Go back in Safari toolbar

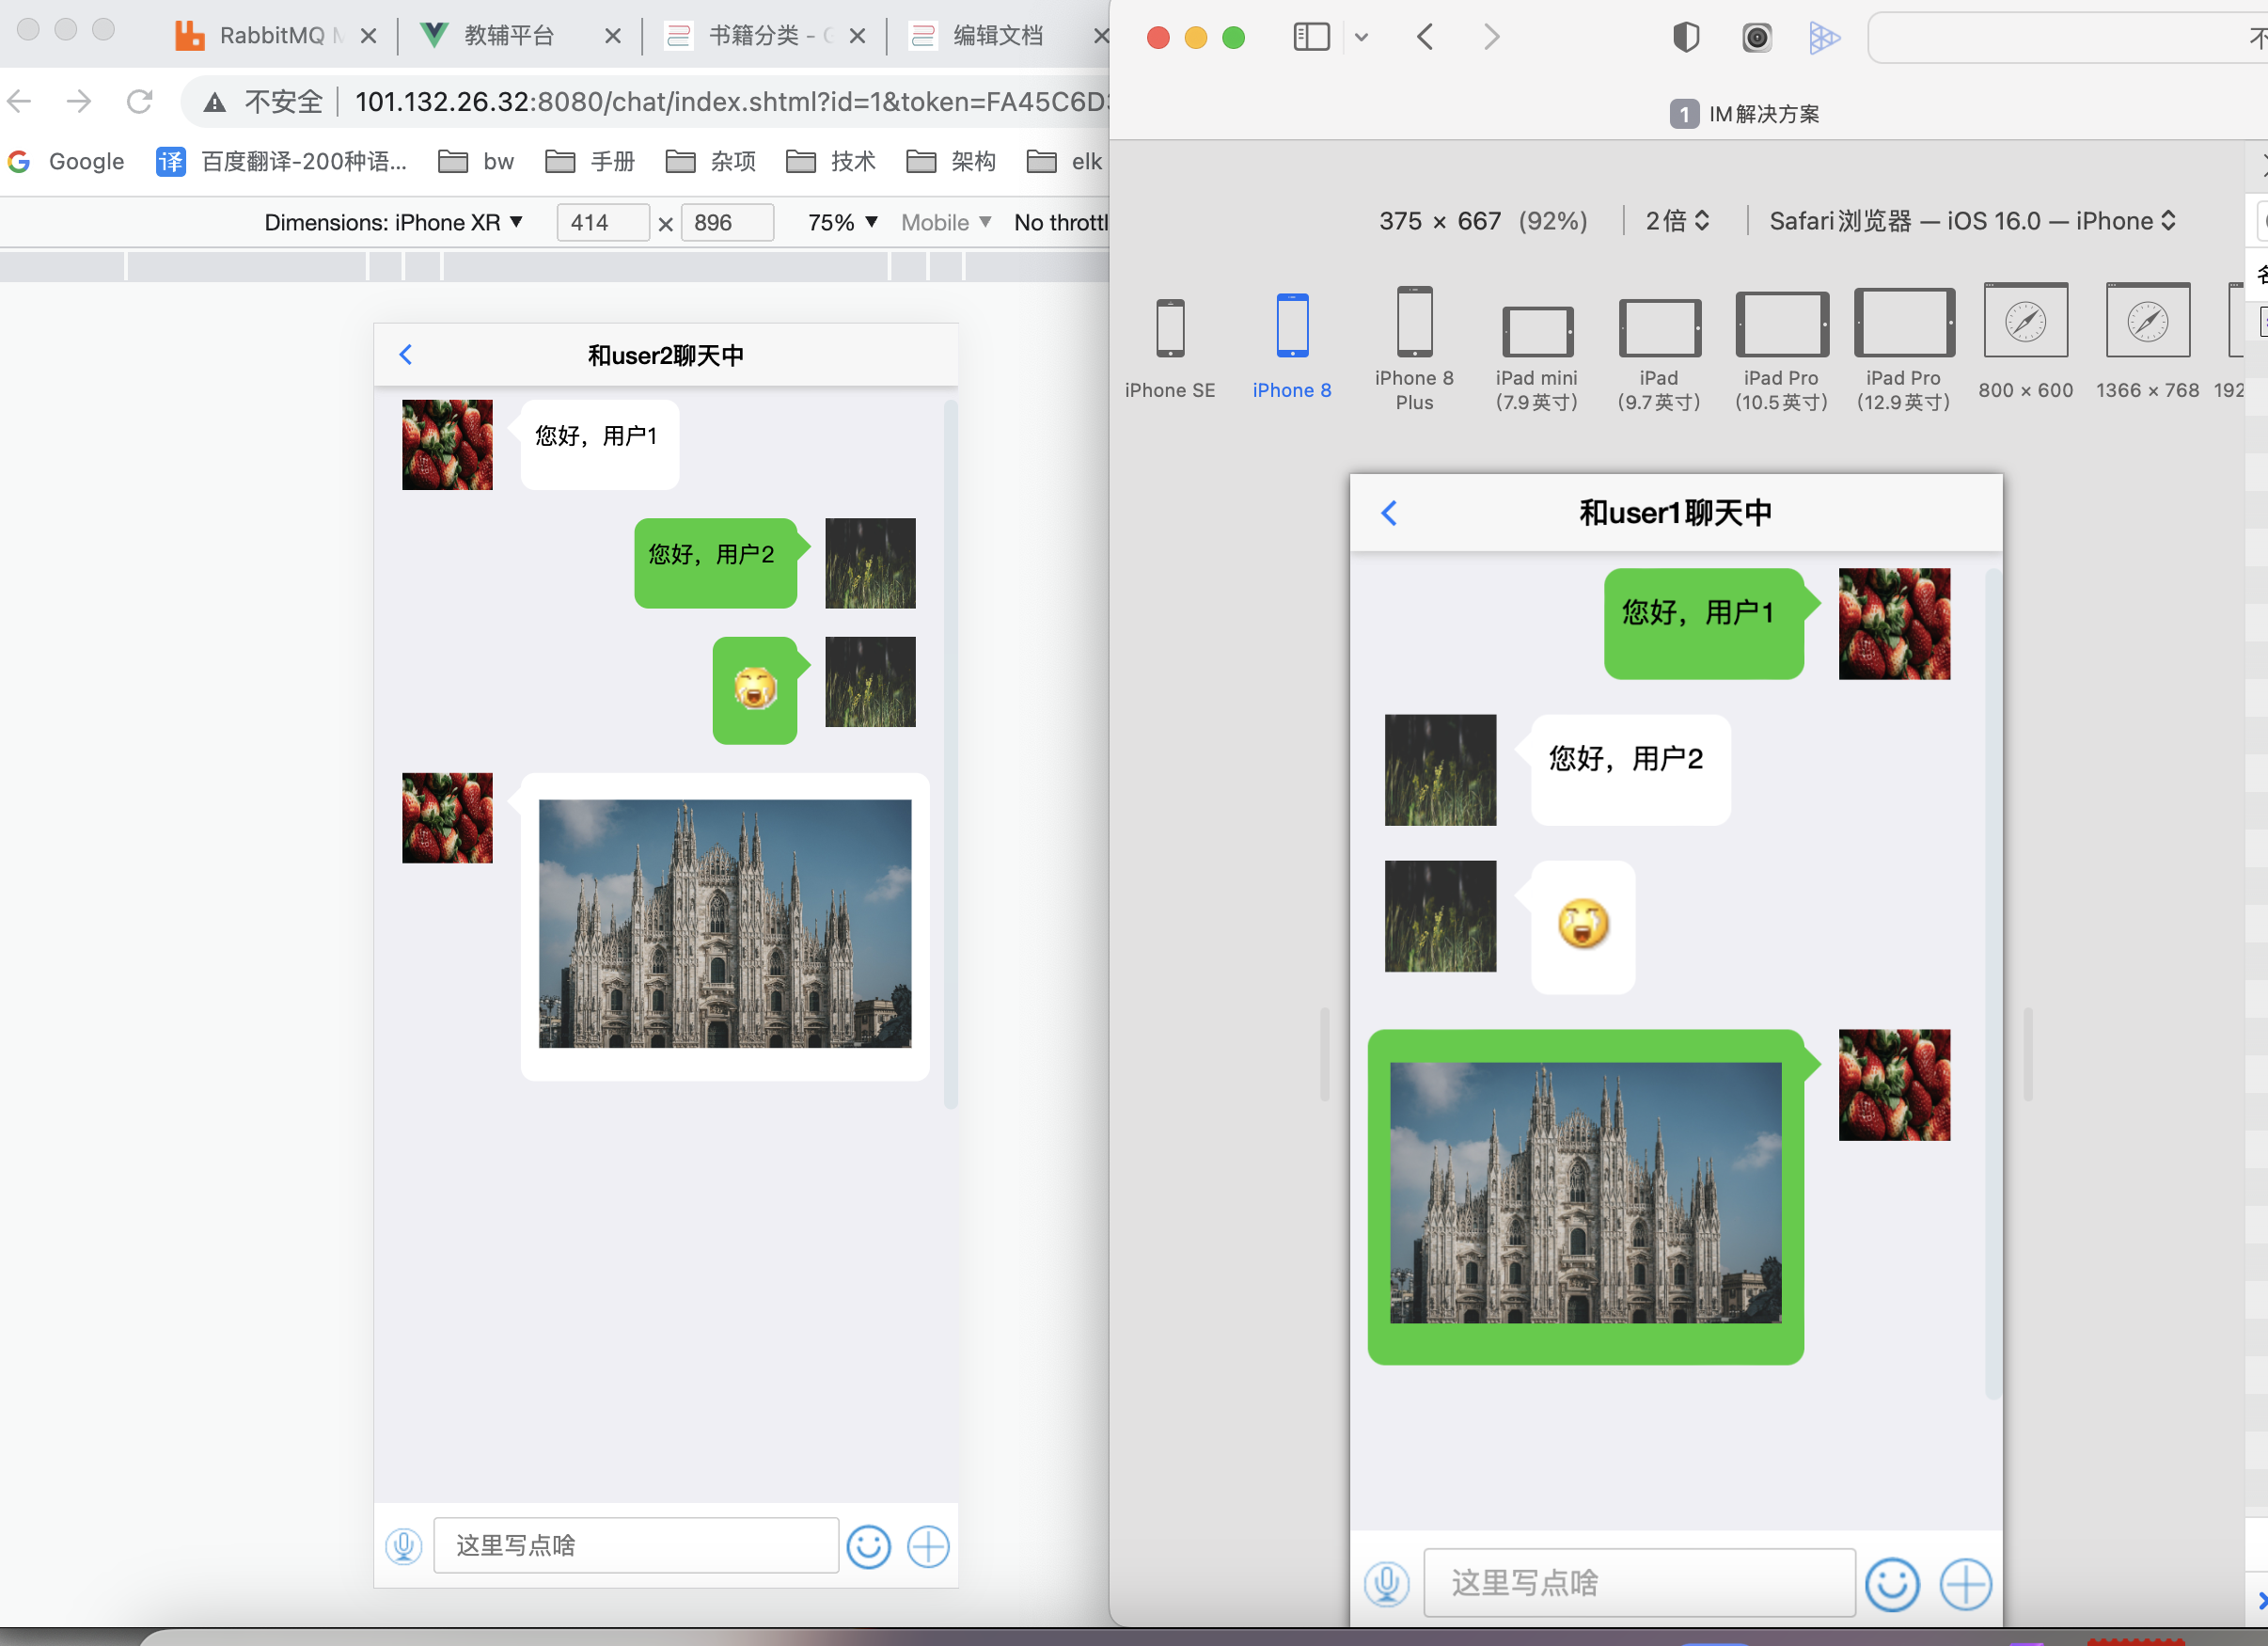[1425, 37]
